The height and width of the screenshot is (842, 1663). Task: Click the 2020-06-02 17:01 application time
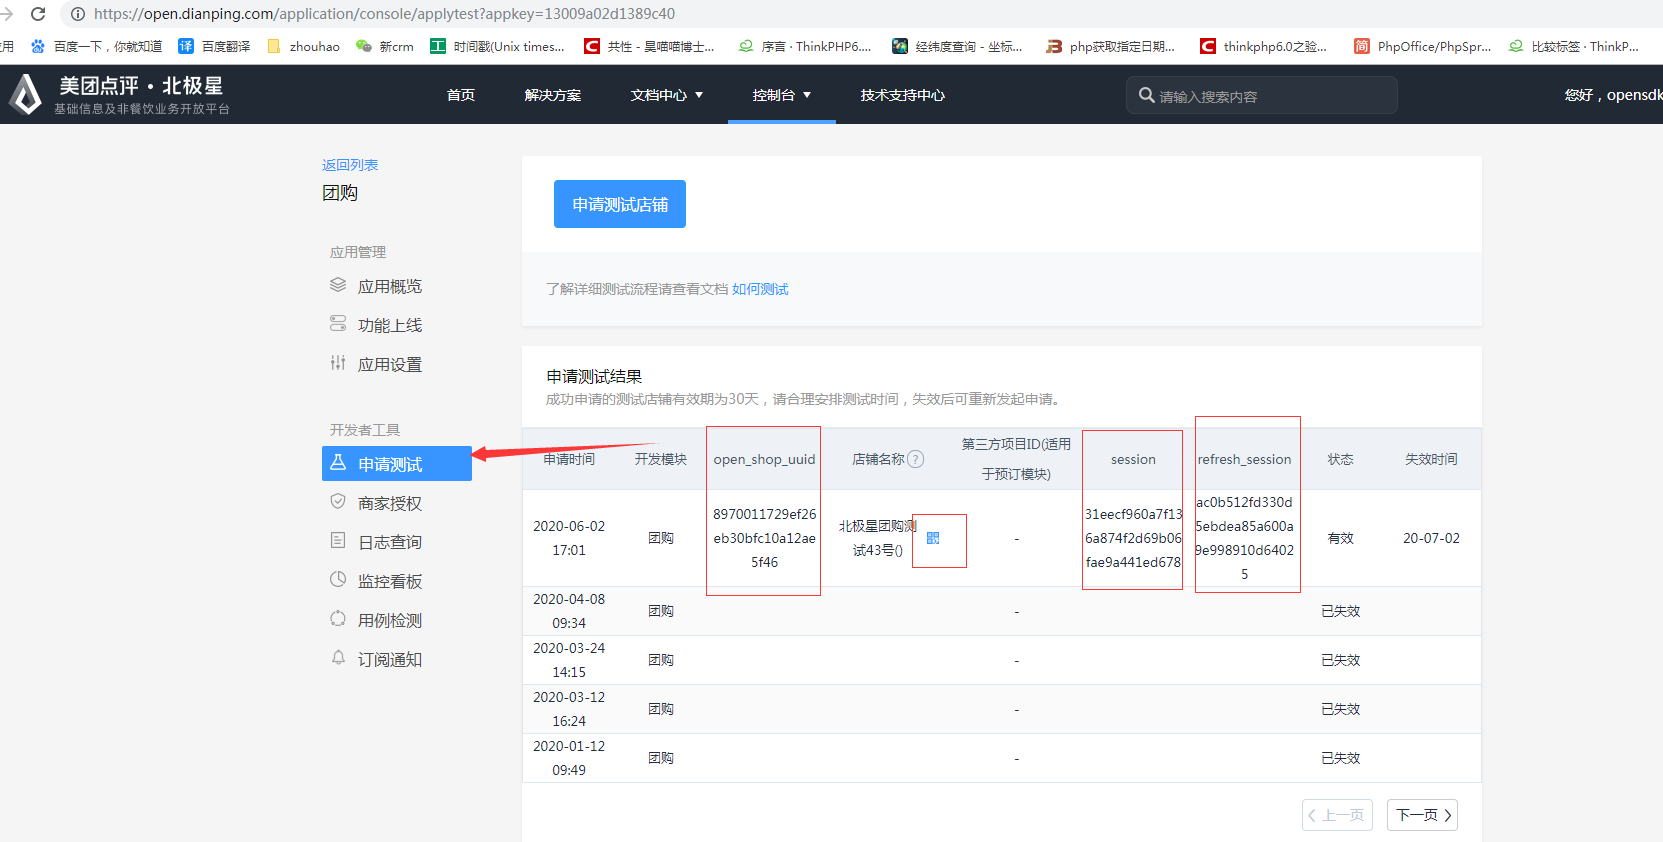(x=569, y=538)
